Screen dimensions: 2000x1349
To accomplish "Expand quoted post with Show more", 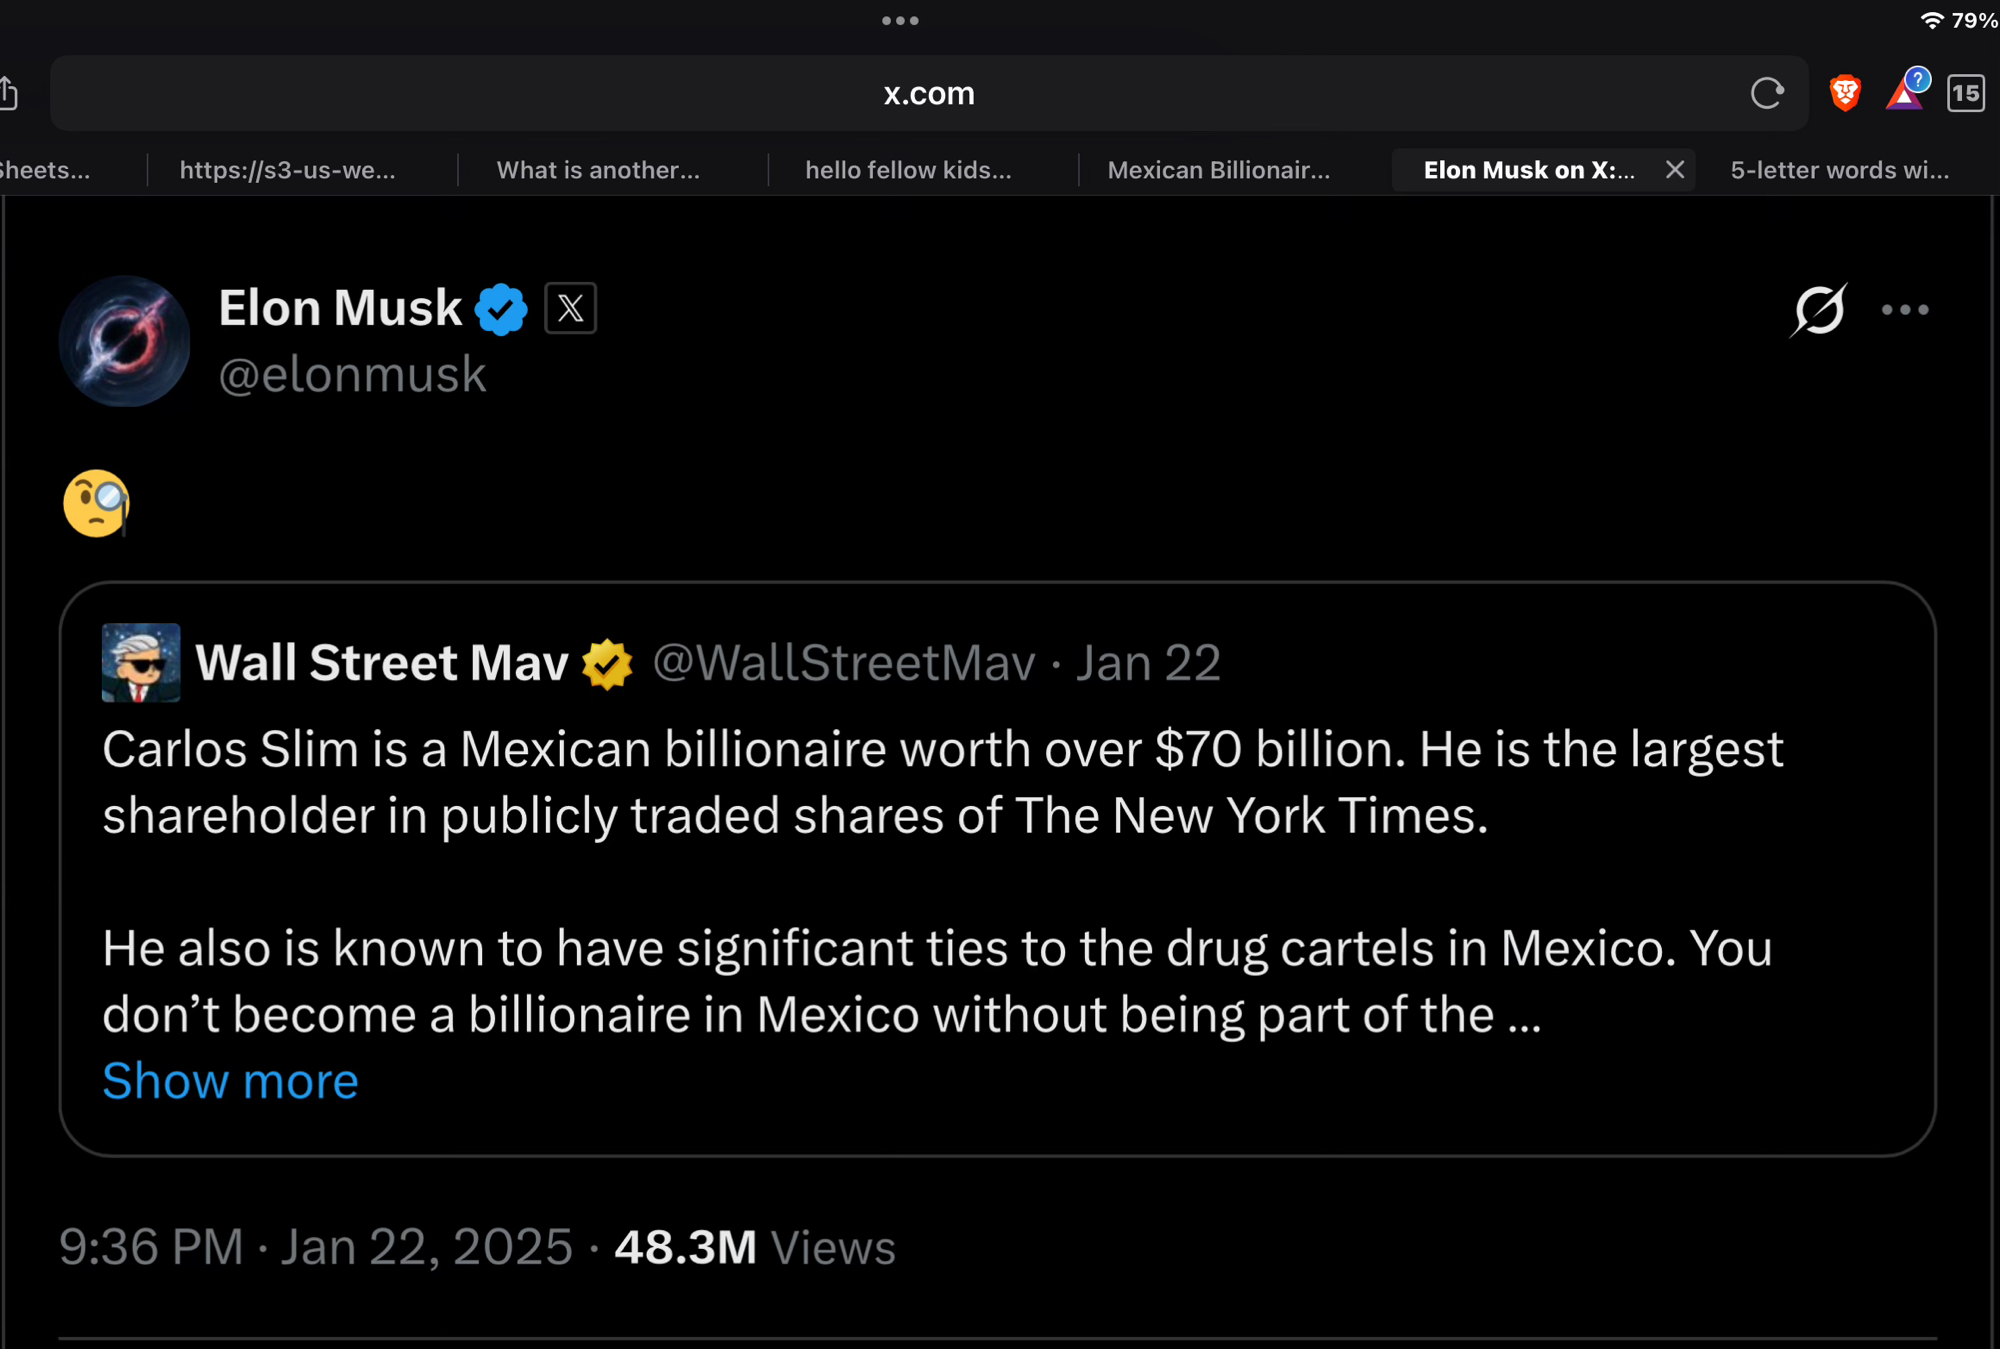I will [230, 1081].
